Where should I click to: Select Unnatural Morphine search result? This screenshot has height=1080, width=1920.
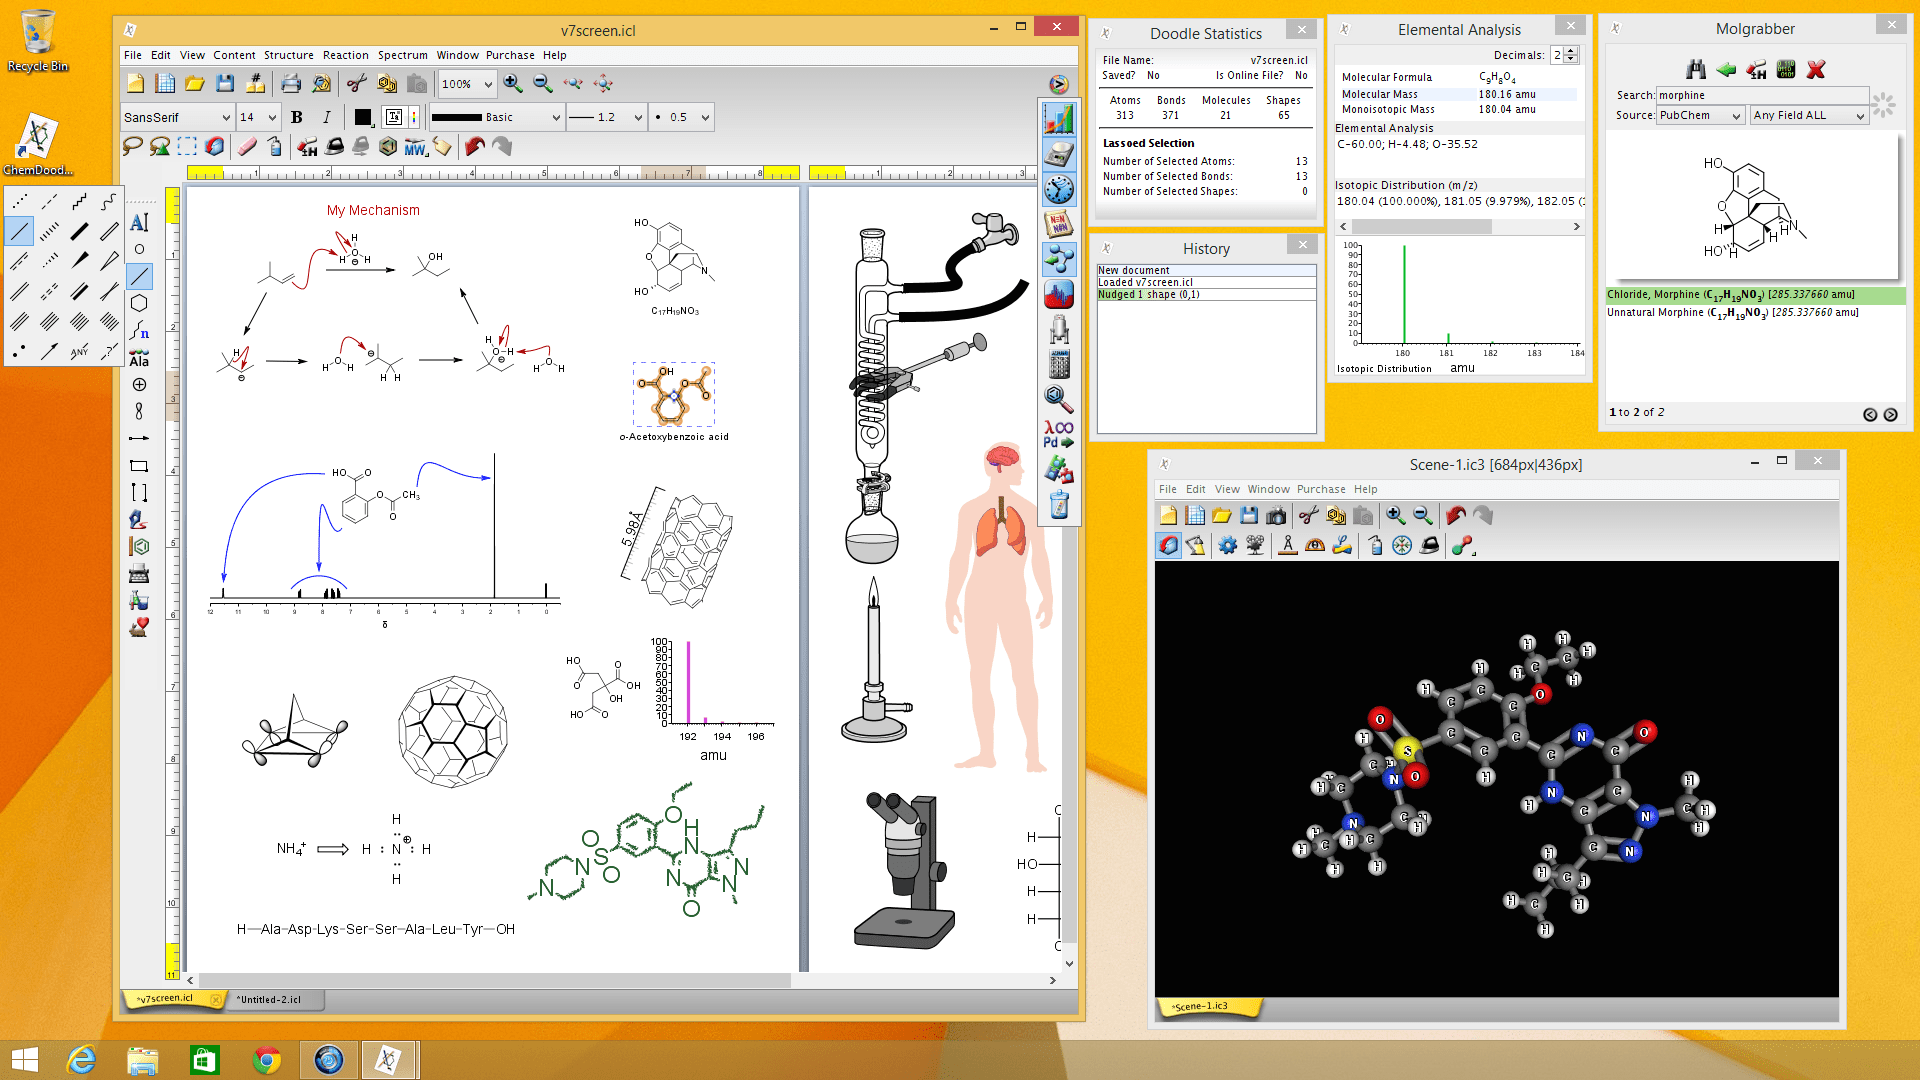1730,313
